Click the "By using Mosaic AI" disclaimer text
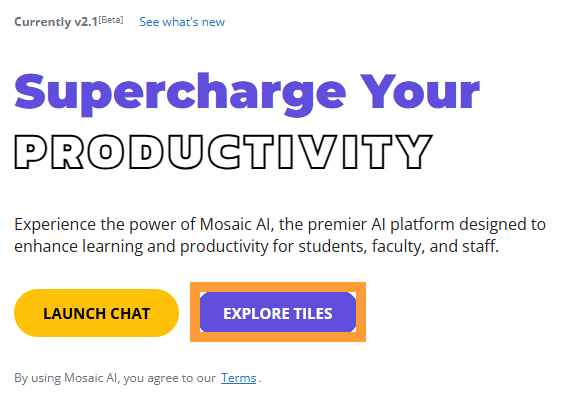 click(x=66, y=378)
